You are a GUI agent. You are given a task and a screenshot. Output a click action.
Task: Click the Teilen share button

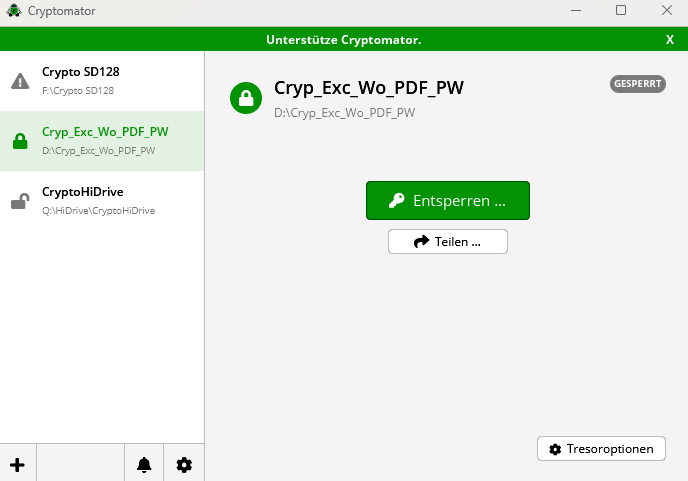447,242
